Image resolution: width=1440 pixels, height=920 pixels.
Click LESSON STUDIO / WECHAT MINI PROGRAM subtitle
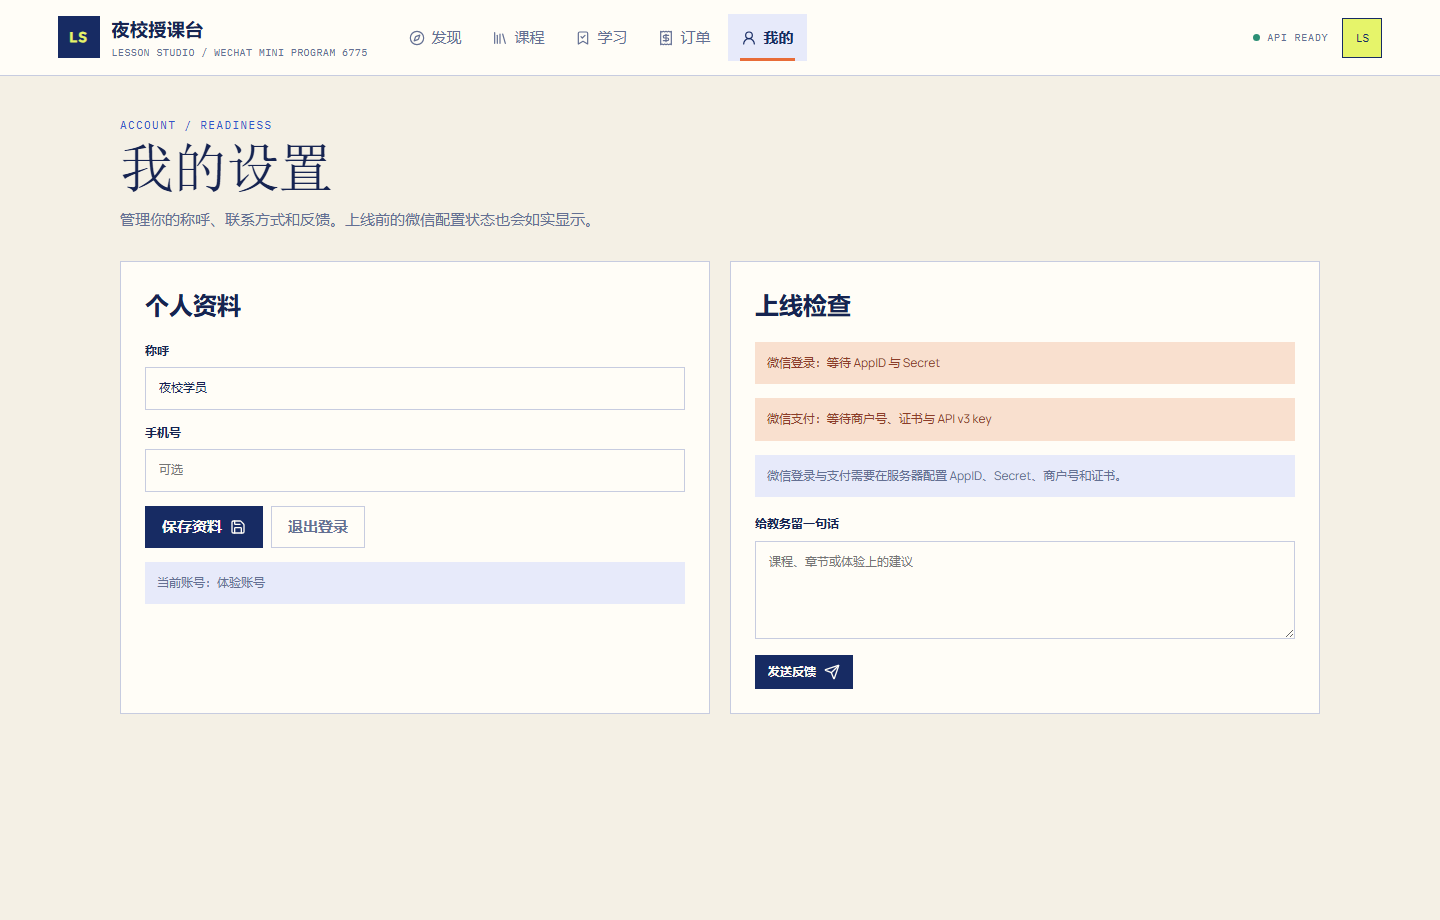[240, 53]
